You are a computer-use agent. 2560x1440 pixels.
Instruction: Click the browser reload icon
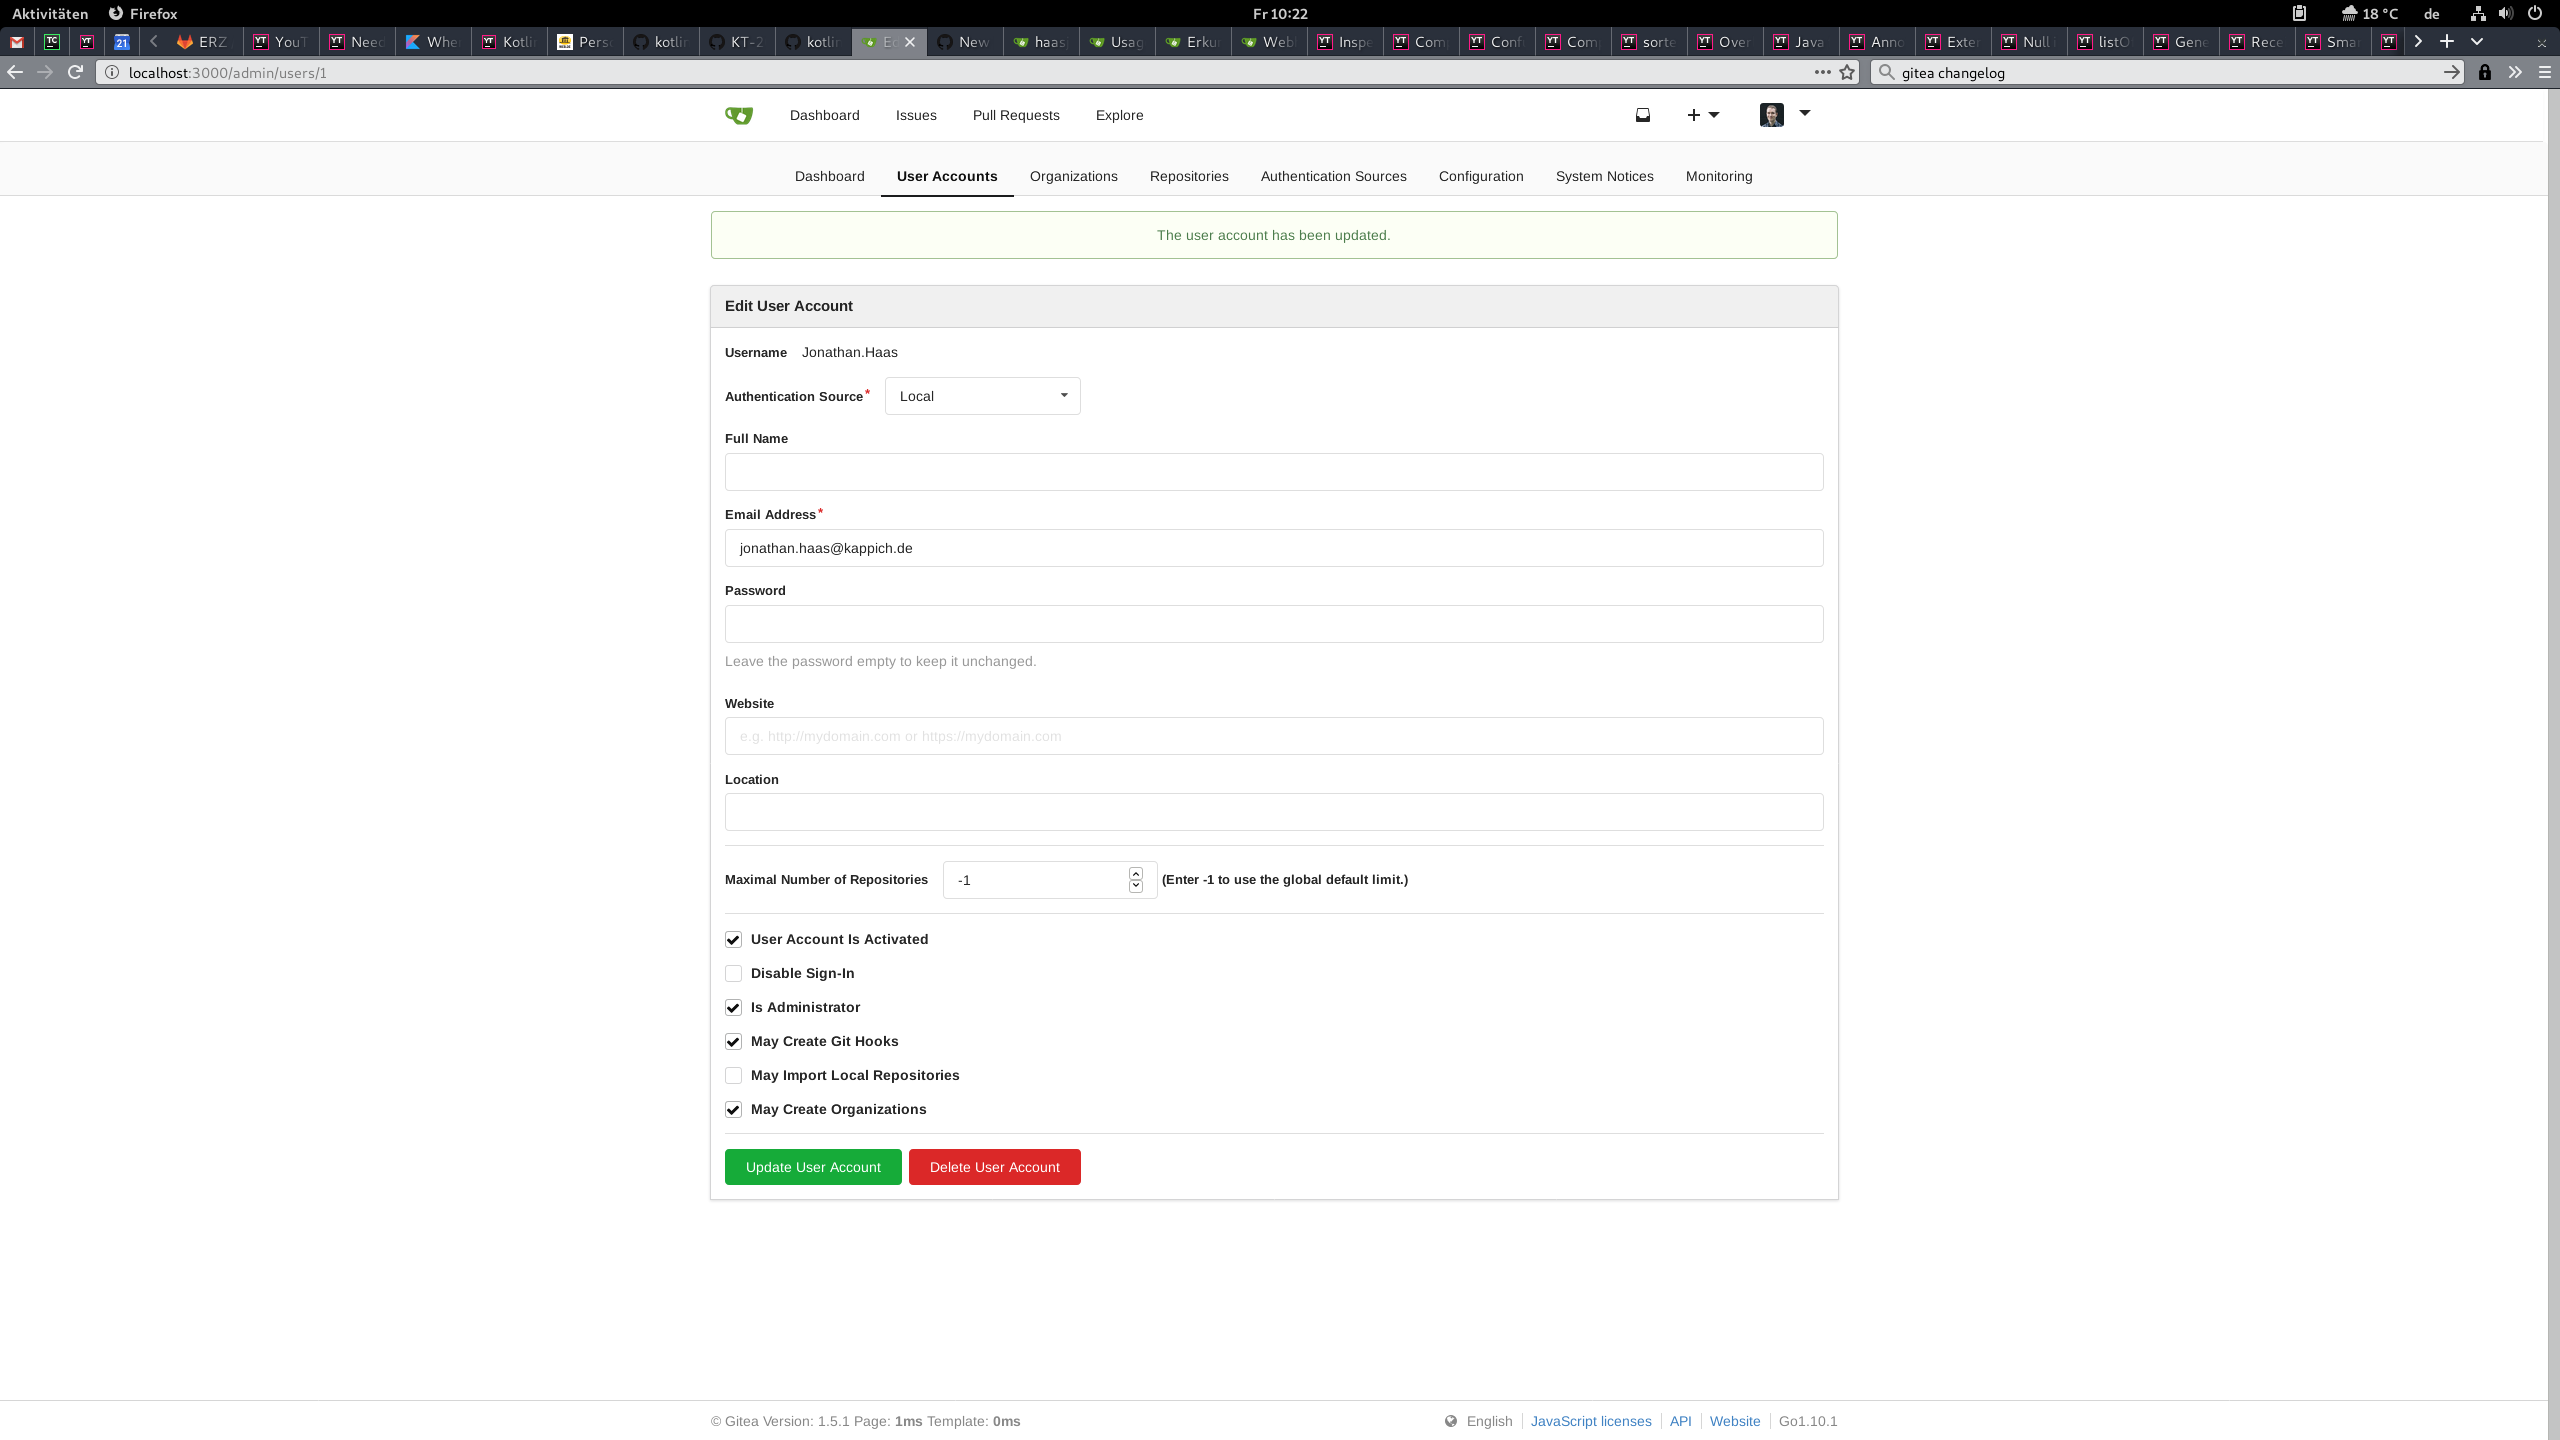pos(75,72)
